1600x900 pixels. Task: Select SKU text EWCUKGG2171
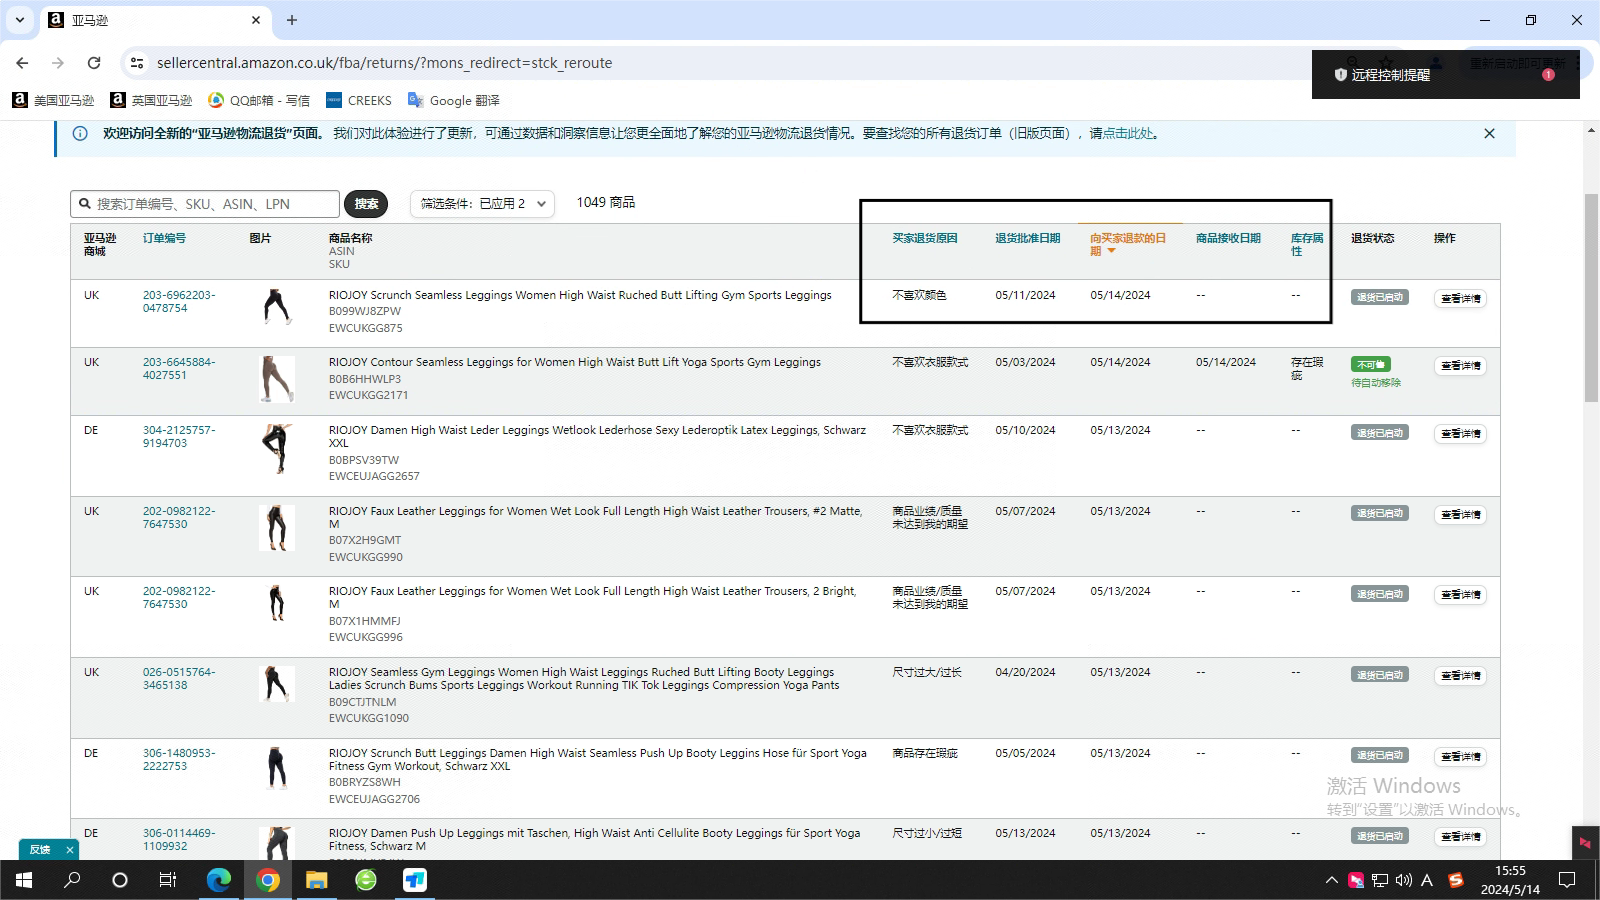point(369,395)
